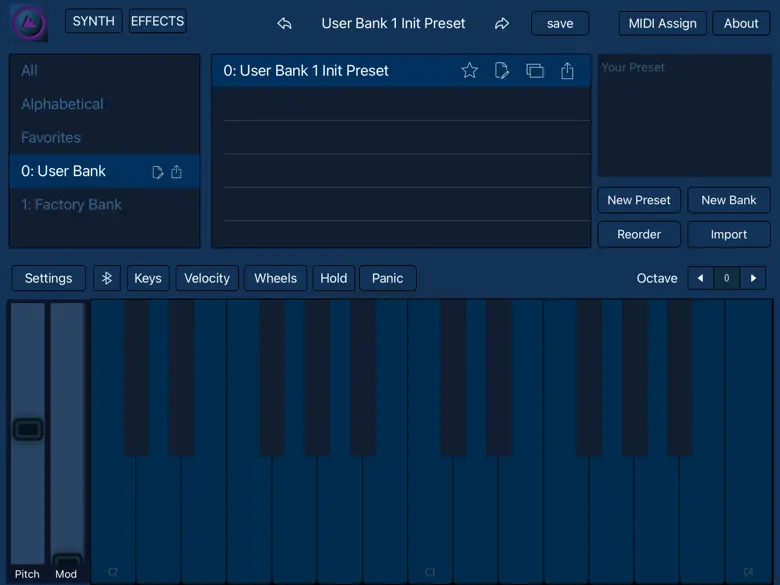This screenshot has width=780, height=585.
Task: Open the Bluetooth MIDI settings
Action: [107, 278]
